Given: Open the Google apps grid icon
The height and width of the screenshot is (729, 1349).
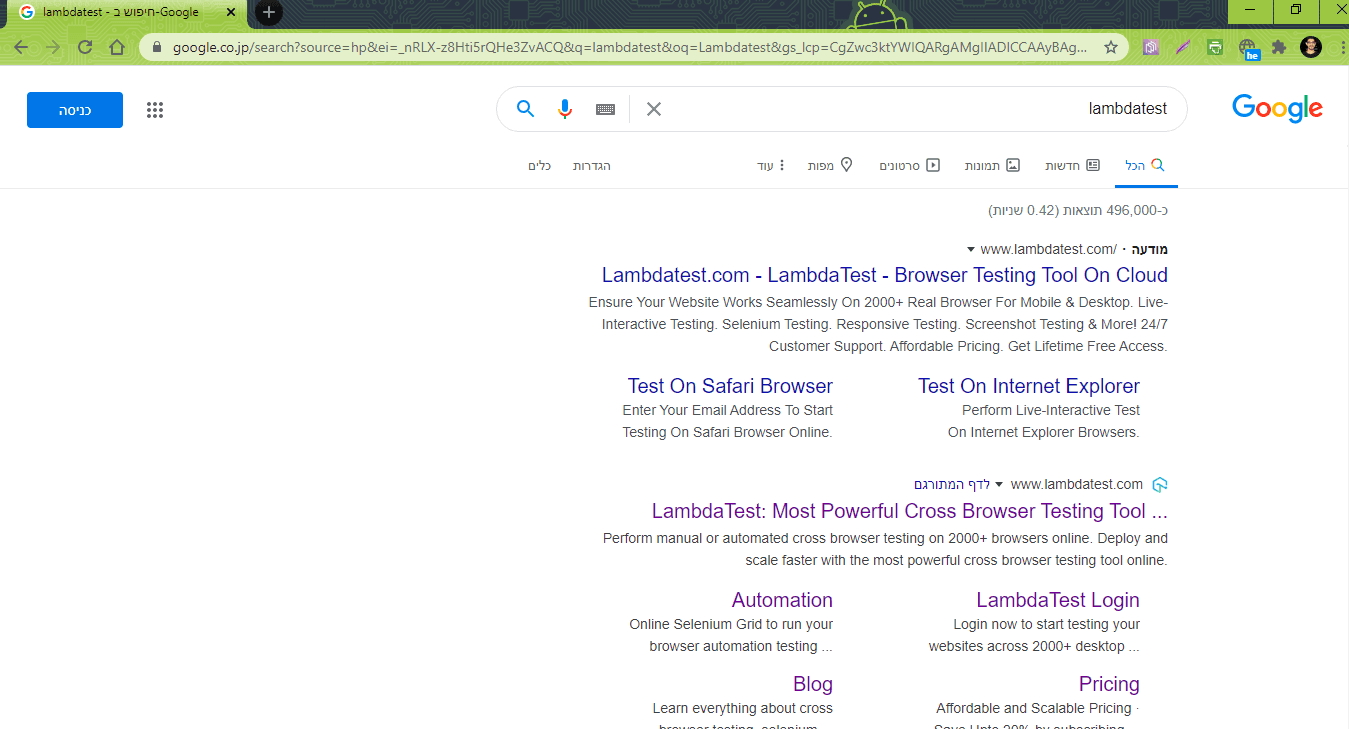Looking at the screenshot, I should coord(155,109).
